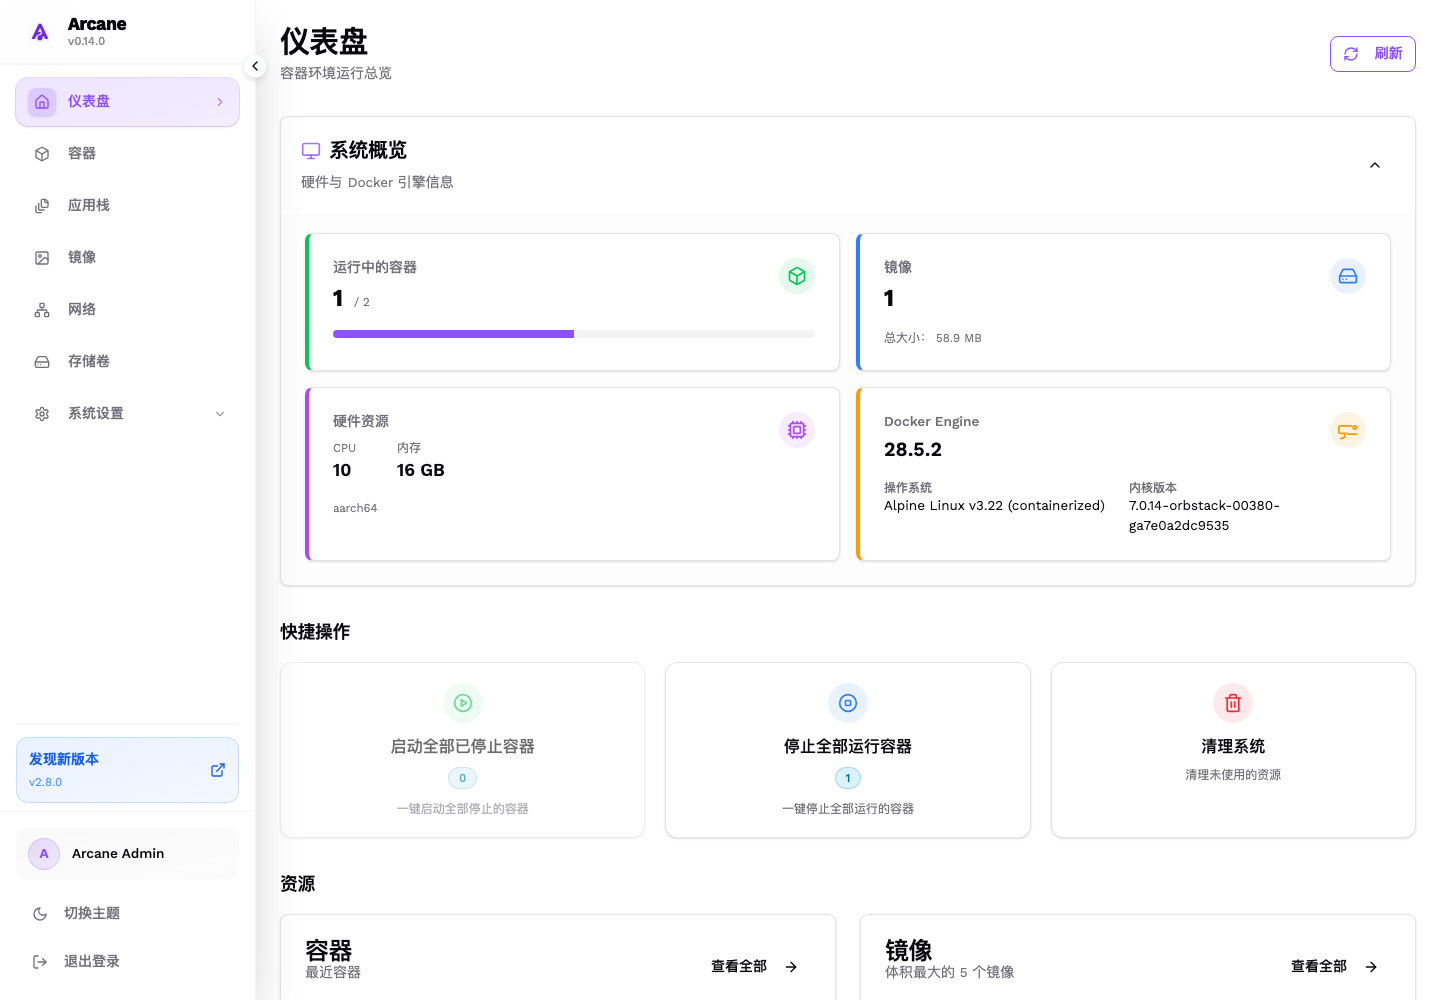Open the 发现新版本 v2.8.0 link
This screenshot has height=1000, width=1440.
point(127,770)
